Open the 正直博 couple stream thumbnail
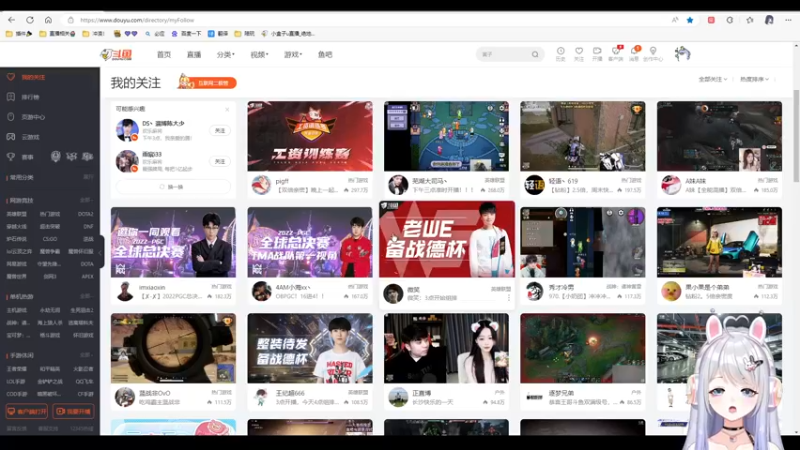The width and height of the screenshot is (800, 450). pyautogui.click(x=446, y=348)
